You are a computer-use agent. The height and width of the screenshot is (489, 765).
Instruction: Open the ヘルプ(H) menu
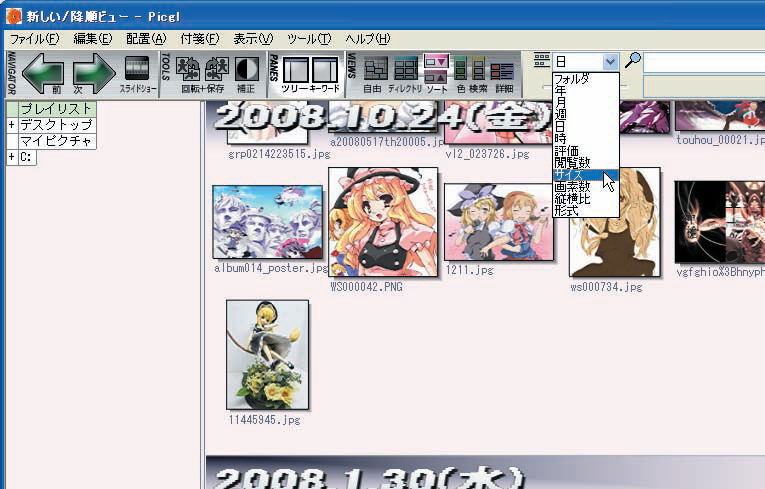pos(368,39)
